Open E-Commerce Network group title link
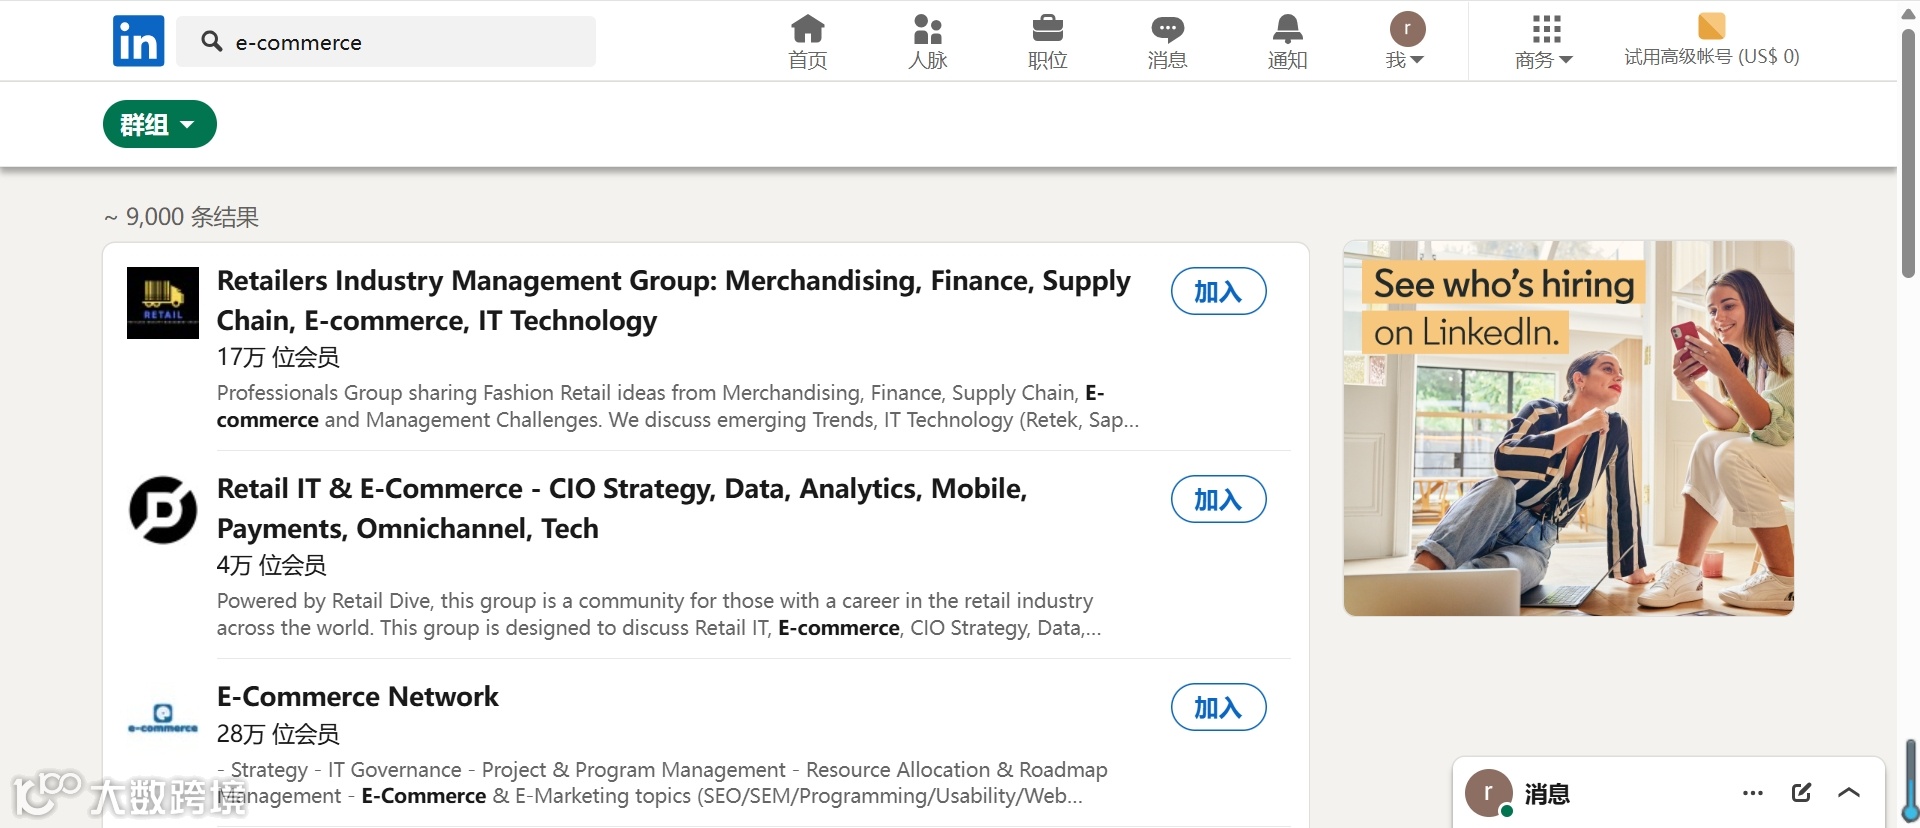Viewport: 1920px width, 828px height. click(x=357, y=696)
